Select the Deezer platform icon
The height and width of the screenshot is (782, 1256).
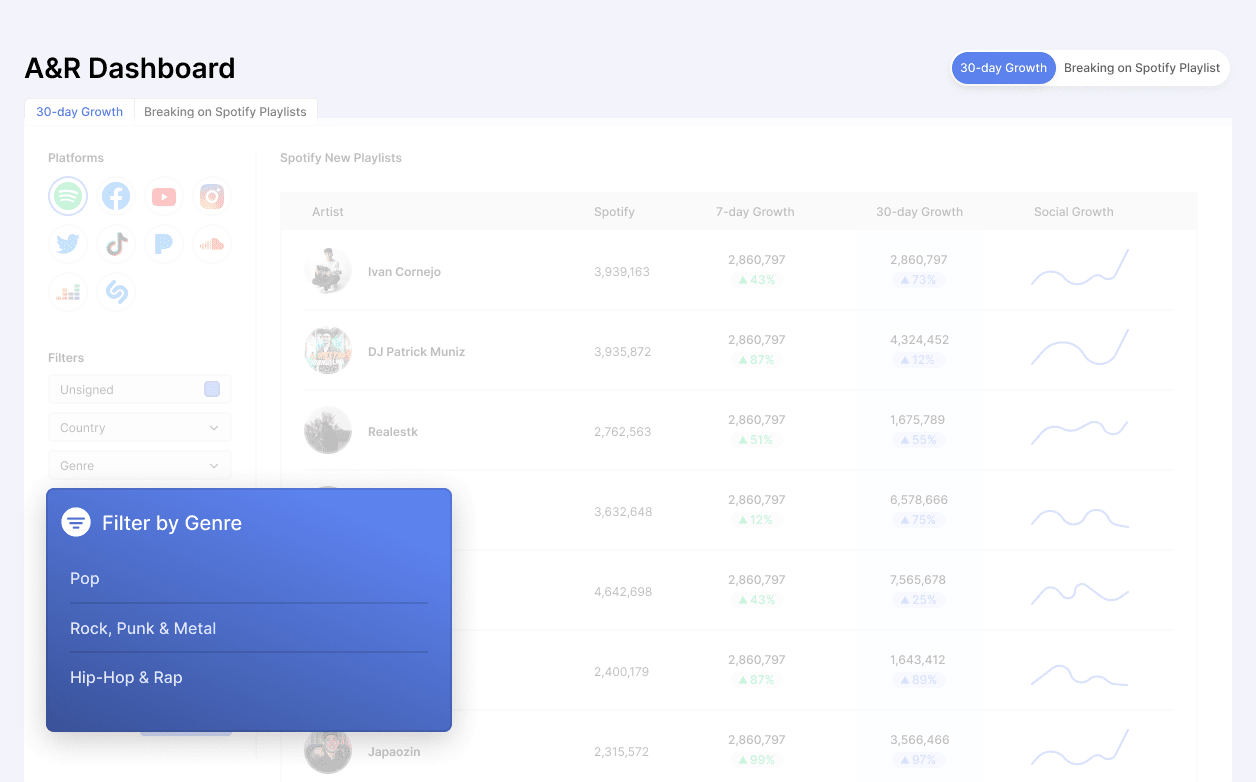point(68,292)
